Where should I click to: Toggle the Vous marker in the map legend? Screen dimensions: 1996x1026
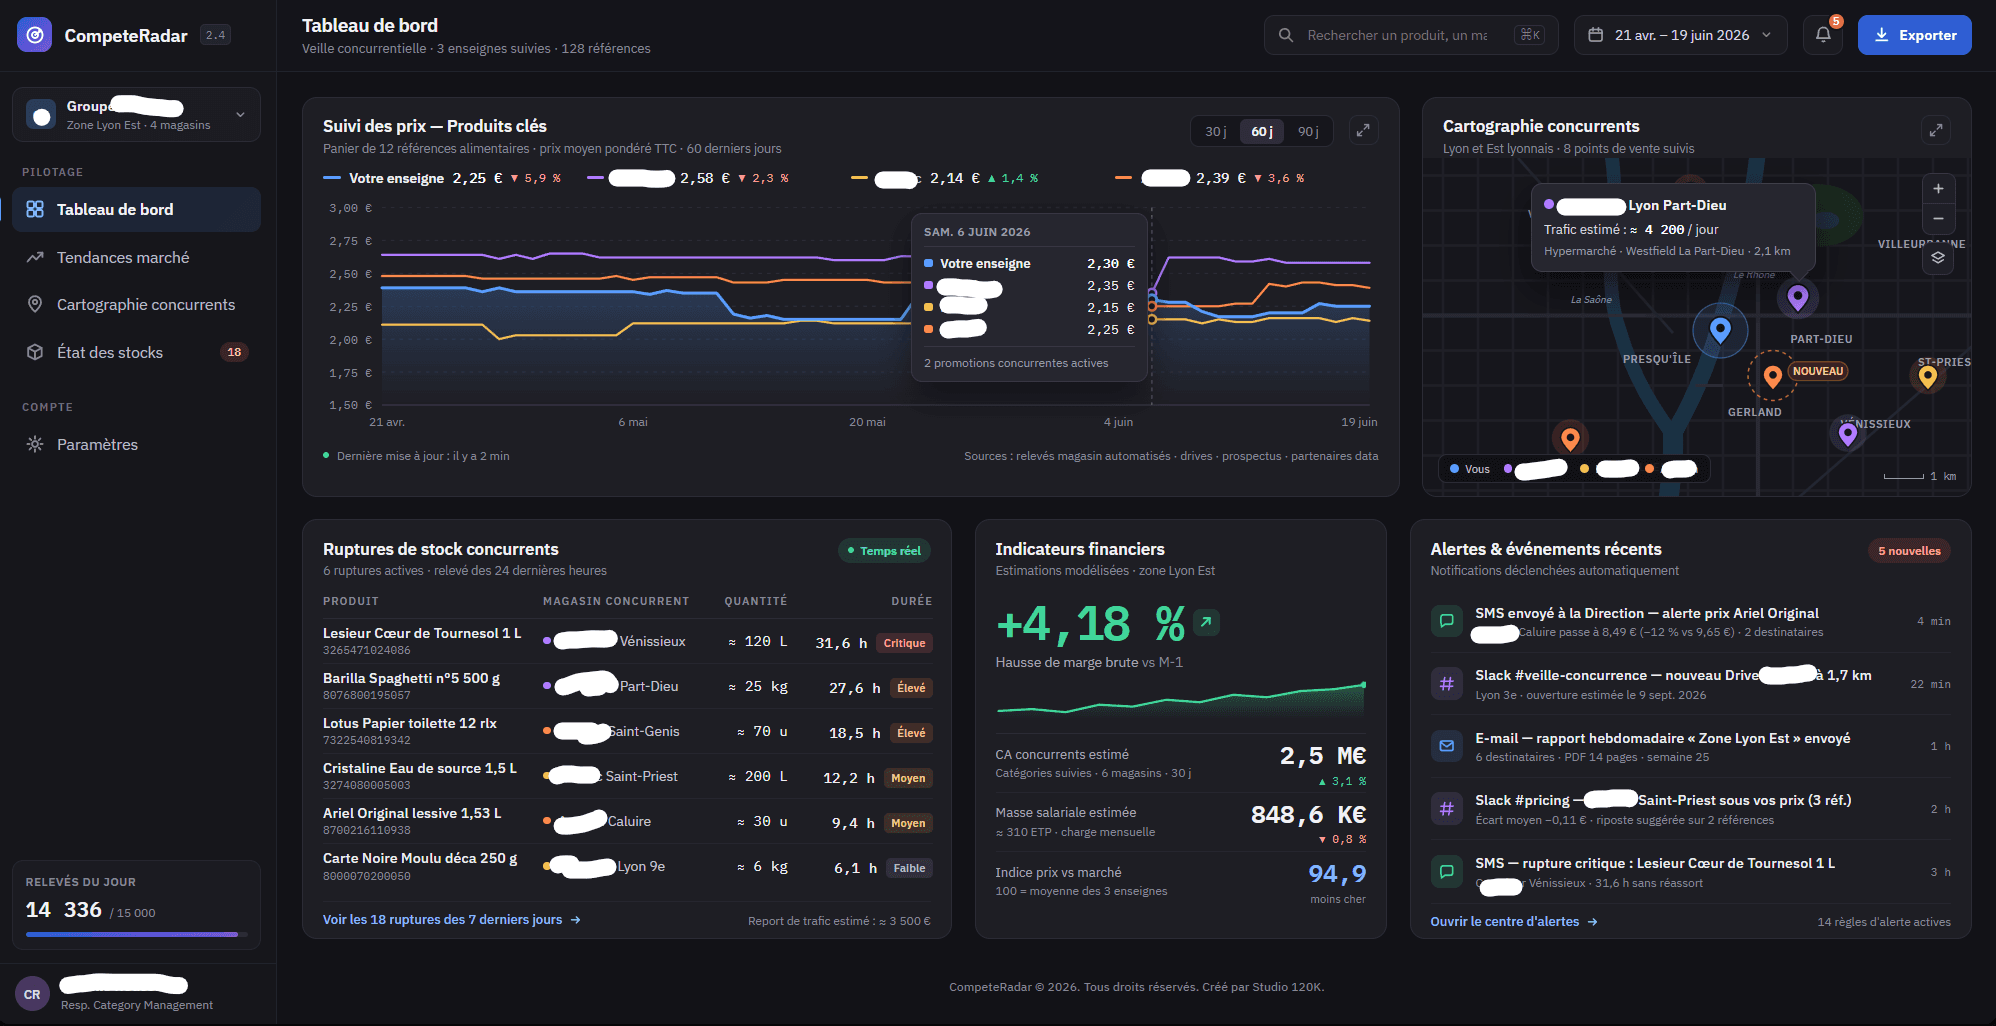point(1470,469)
